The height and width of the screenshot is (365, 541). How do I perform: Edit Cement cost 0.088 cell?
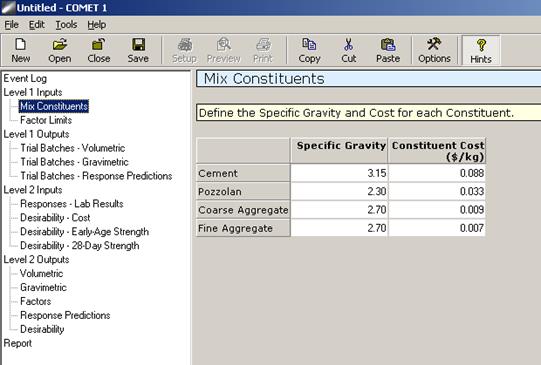(x=437, y=173)
